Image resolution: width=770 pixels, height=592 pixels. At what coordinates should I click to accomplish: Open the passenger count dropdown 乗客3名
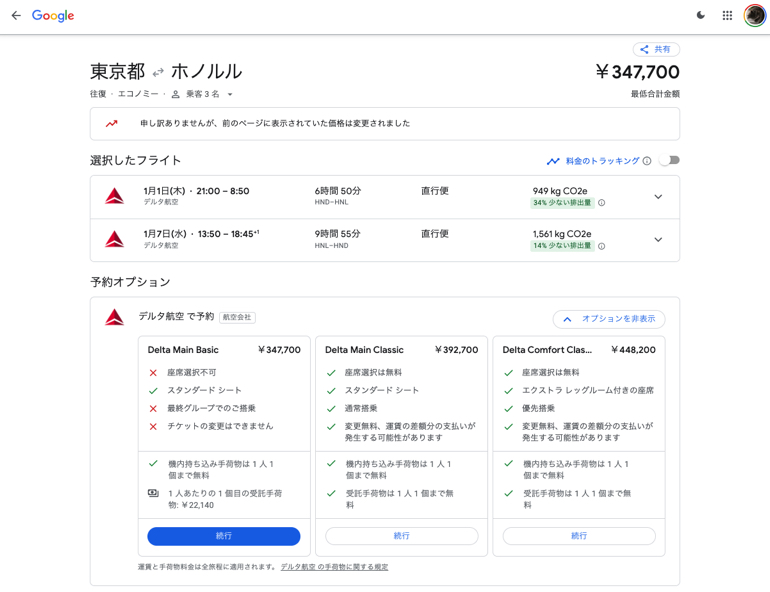(202, 94)
